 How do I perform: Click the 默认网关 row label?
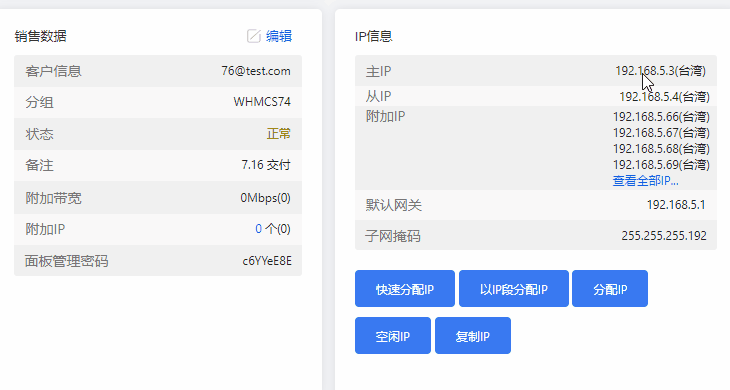pyautogui.click(x=394, y=205)
